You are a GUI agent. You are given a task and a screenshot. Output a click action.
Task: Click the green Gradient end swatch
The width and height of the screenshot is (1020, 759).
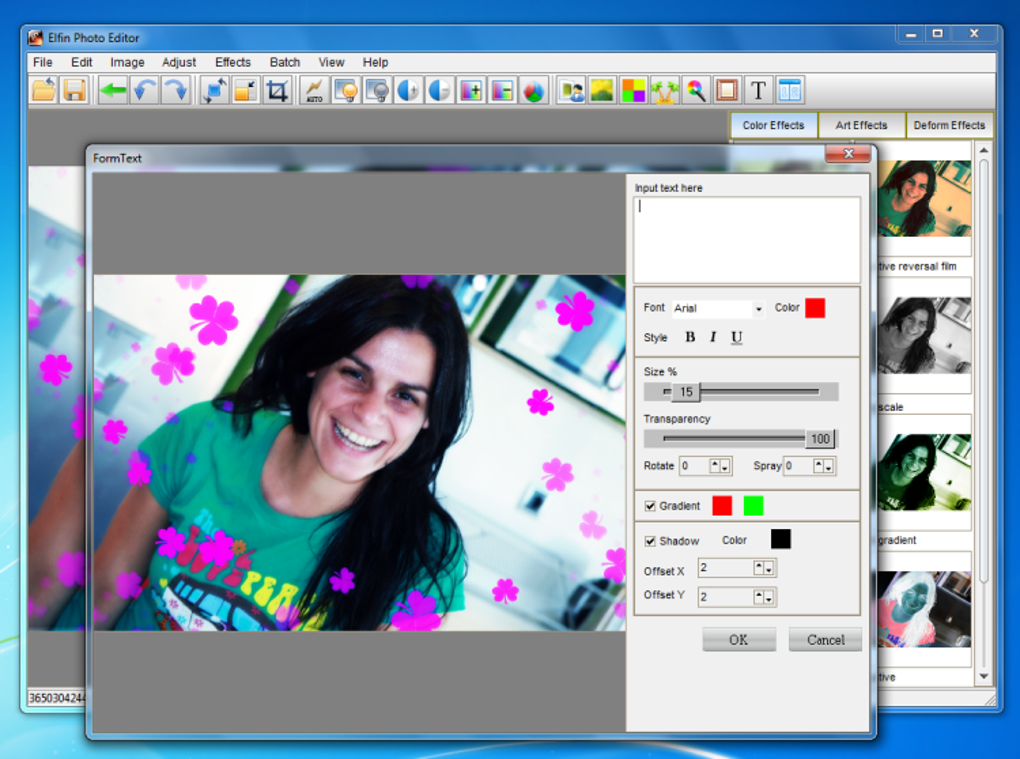753,505
